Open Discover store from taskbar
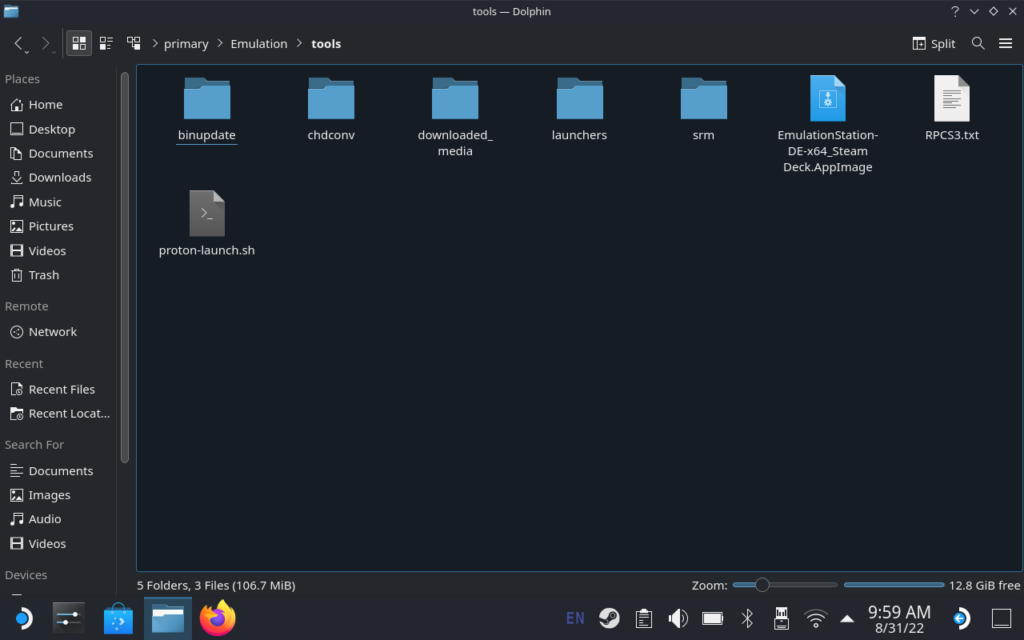This screenshot has width=1024, height=640. (118, 618)
